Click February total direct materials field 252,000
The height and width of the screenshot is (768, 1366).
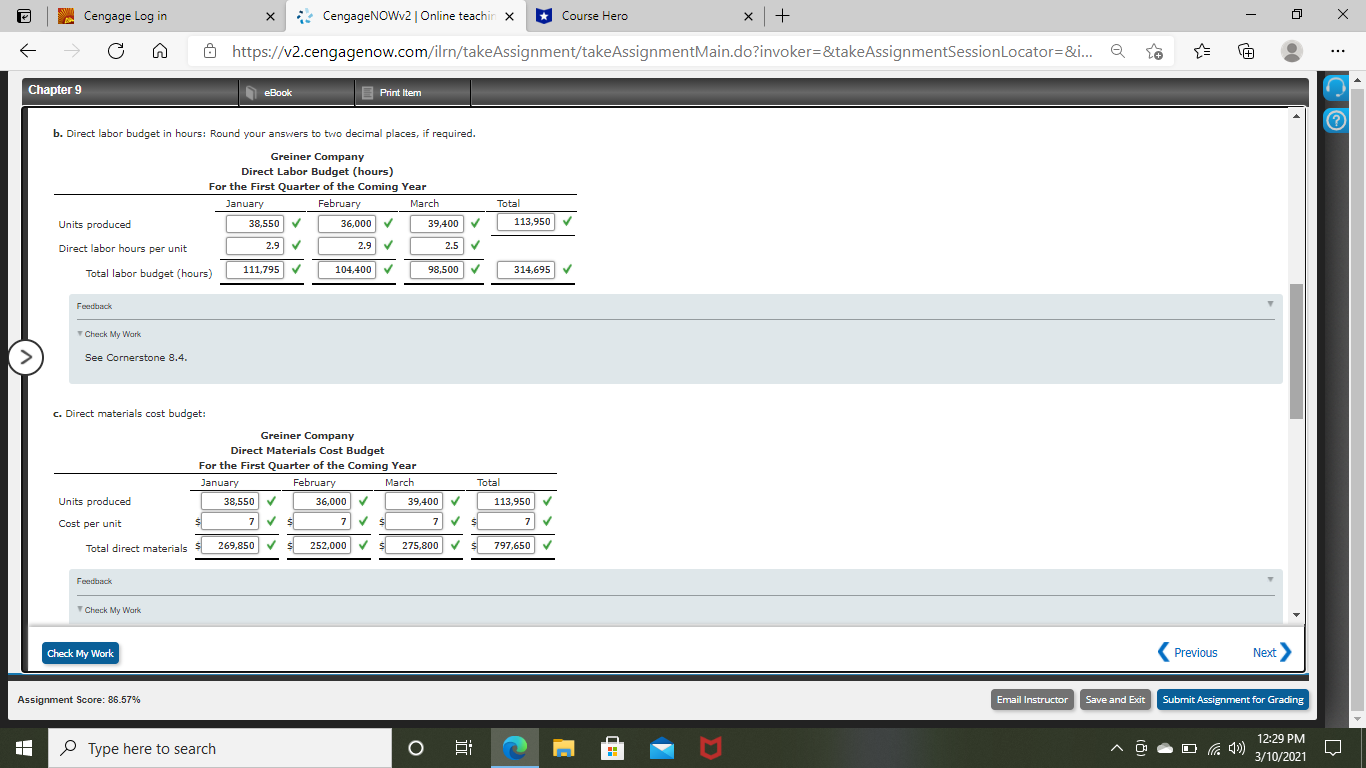[x=322, y=546]
